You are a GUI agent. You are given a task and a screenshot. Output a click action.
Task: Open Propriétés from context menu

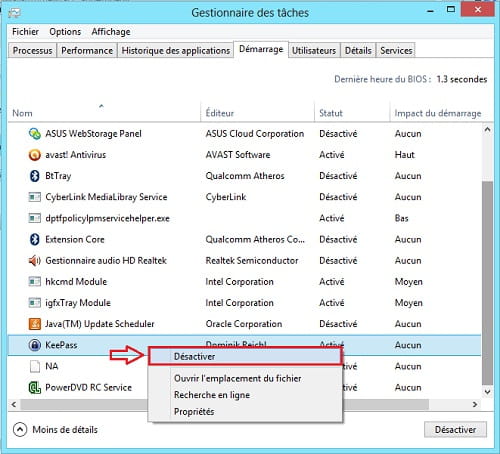point(194,412)
